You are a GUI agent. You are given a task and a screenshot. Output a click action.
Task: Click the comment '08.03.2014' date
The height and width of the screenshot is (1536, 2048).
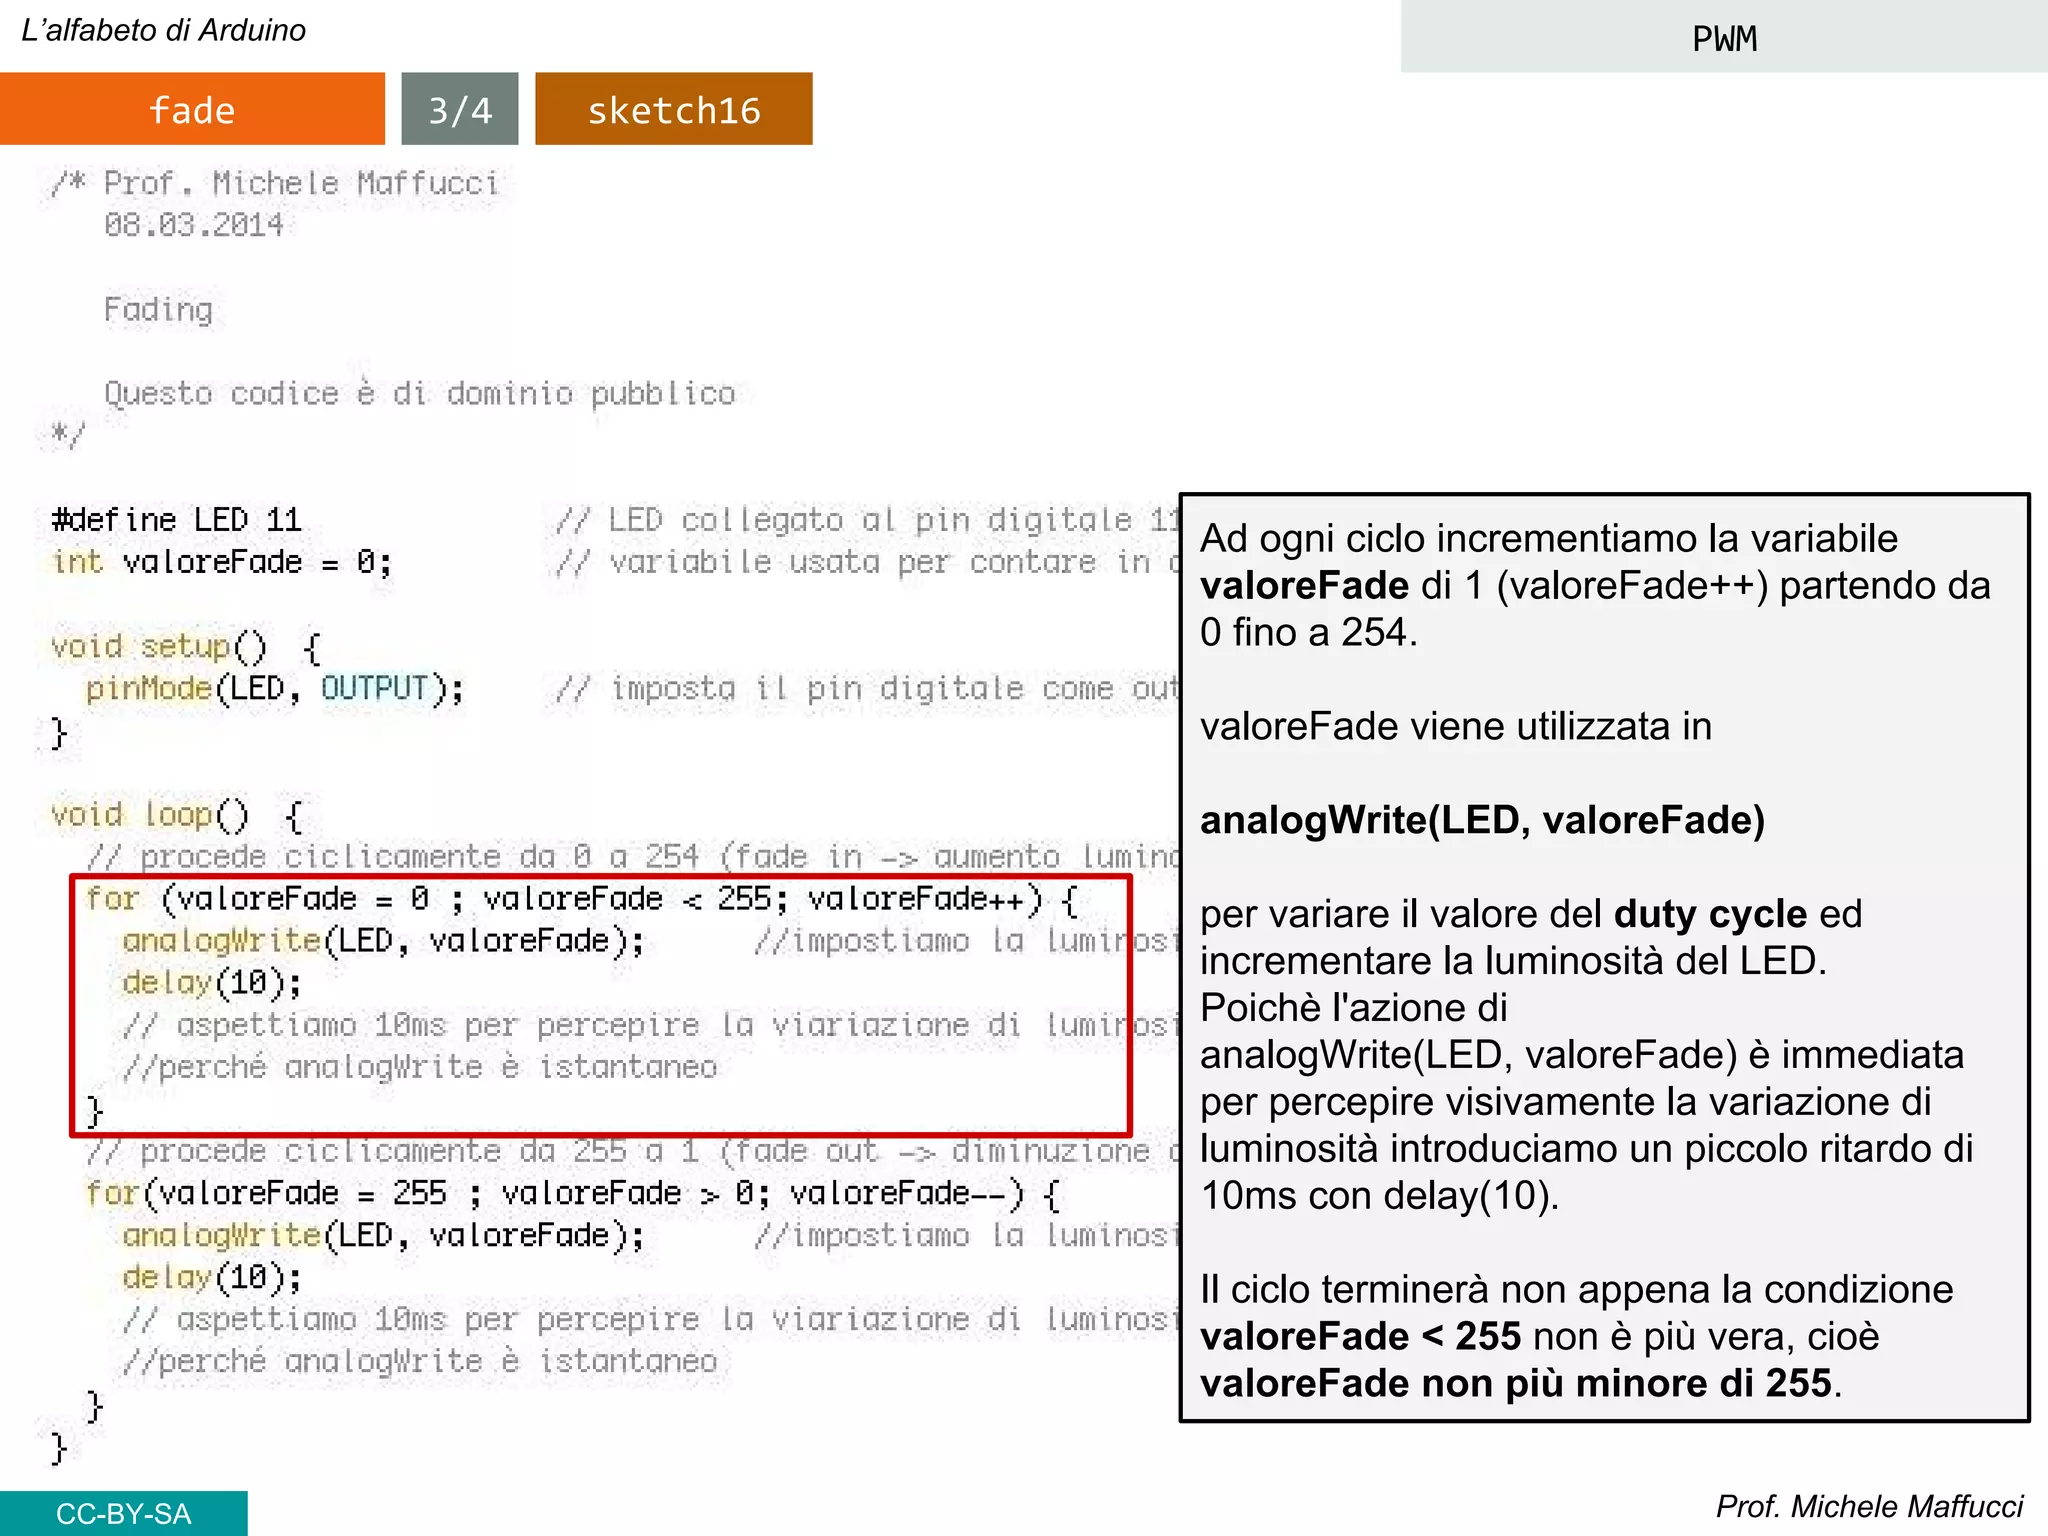coord(194,225)
